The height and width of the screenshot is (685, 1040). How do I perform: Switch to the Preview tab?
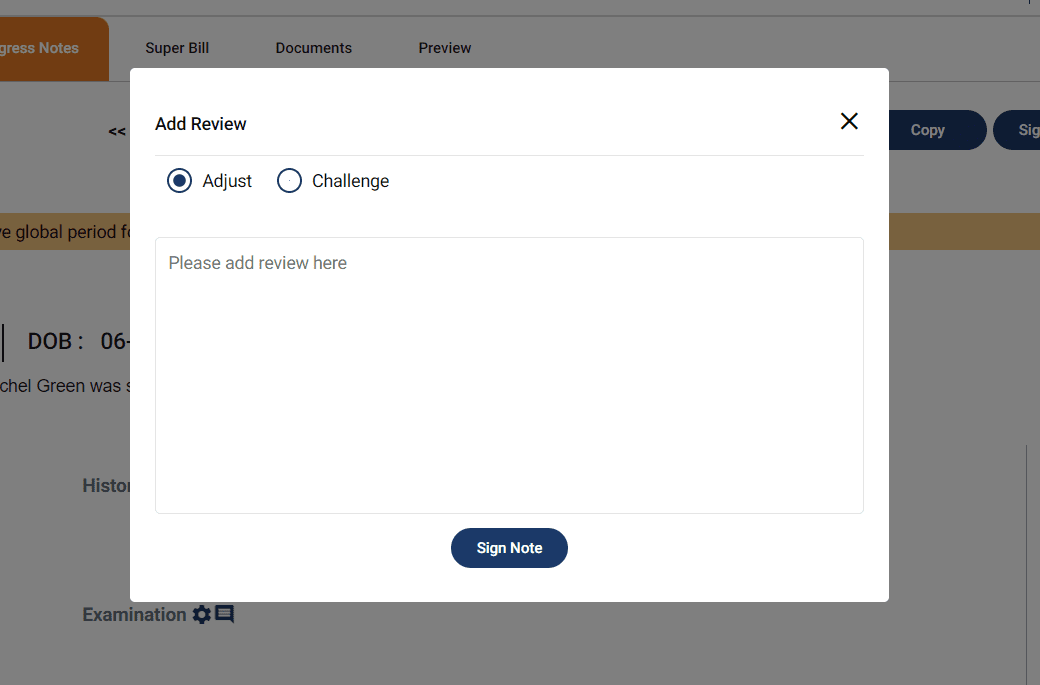pyautogui.click(x=444, y=47)
